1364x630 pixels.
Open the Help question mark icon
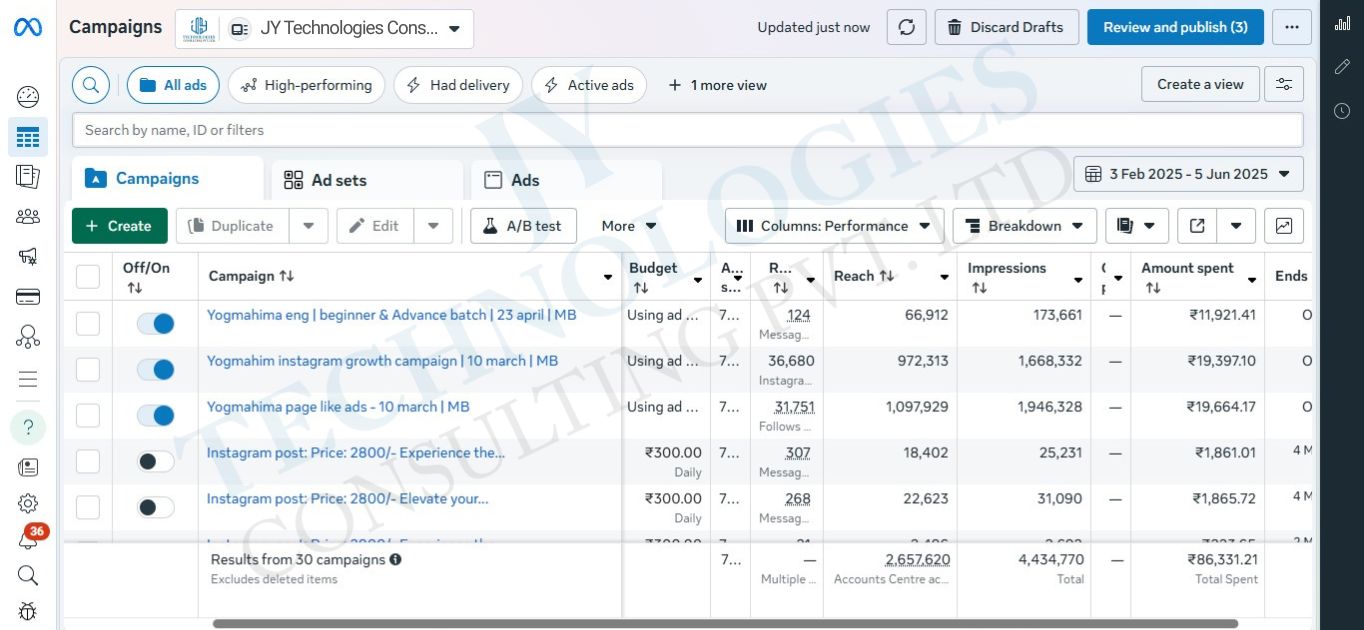click(28, 428)
